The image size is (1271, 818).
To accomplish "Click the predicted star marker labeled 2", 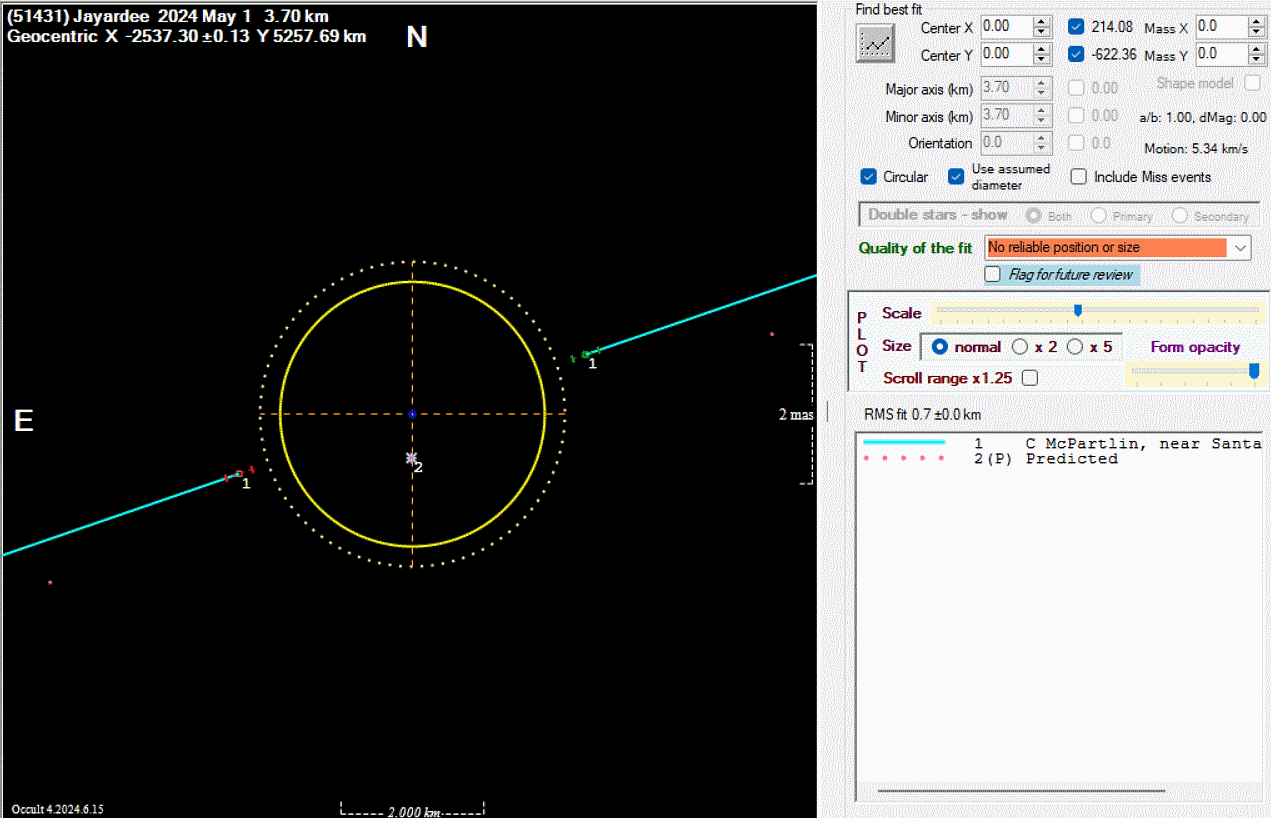I will click(411, 458).
